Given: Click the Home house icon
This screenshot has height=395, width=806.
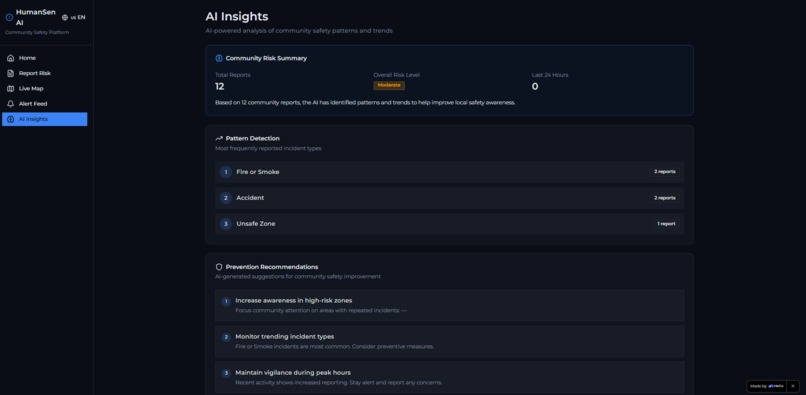Looking at the screenshot, I should [x=10, y=58].
